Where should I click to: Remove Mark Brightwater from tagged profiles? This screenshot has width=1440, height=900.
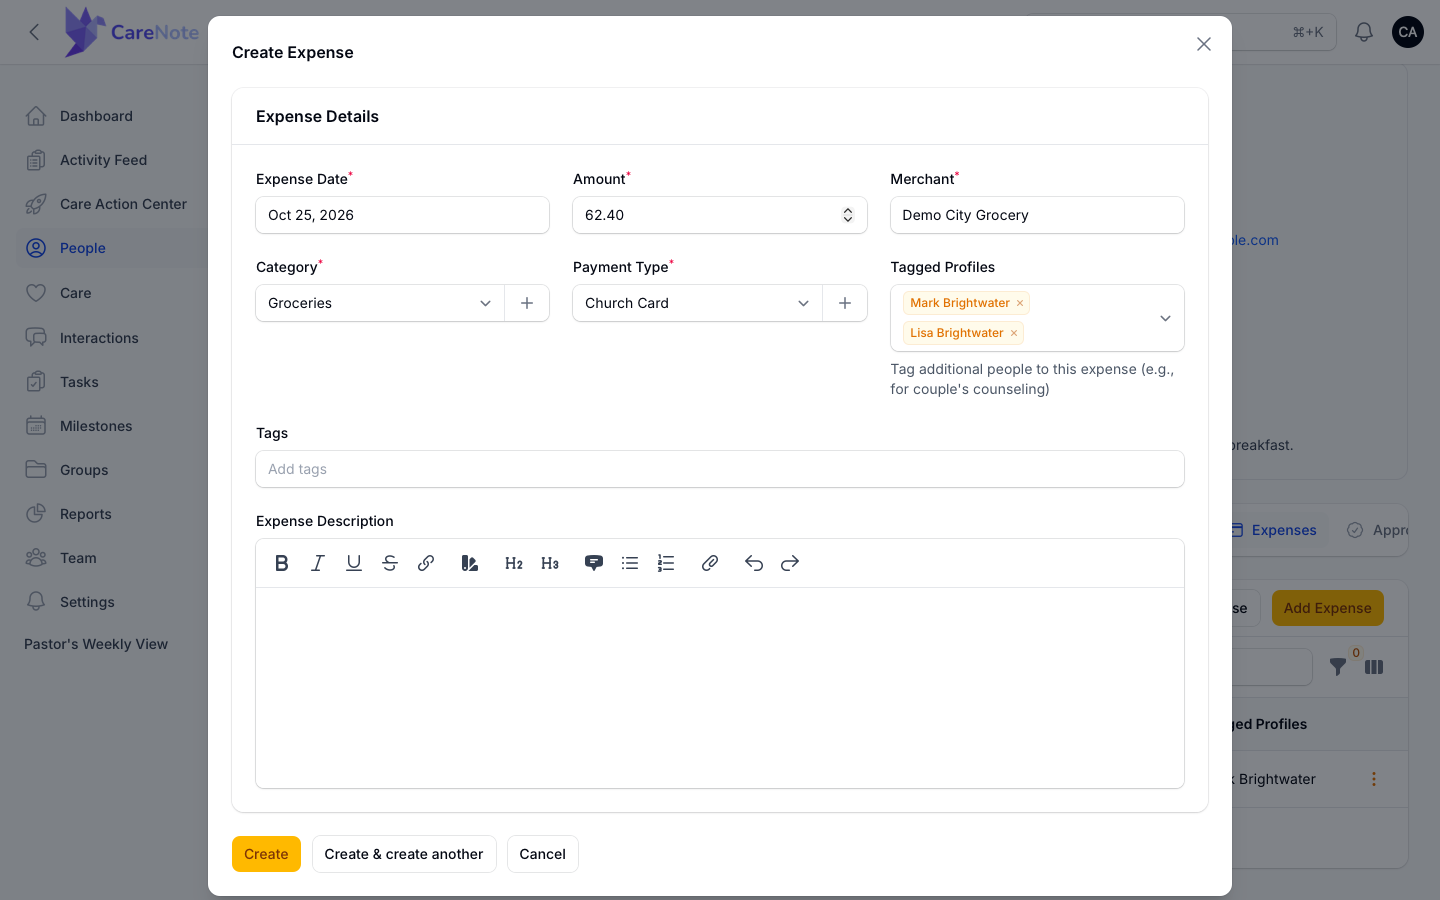(1020, 303)
